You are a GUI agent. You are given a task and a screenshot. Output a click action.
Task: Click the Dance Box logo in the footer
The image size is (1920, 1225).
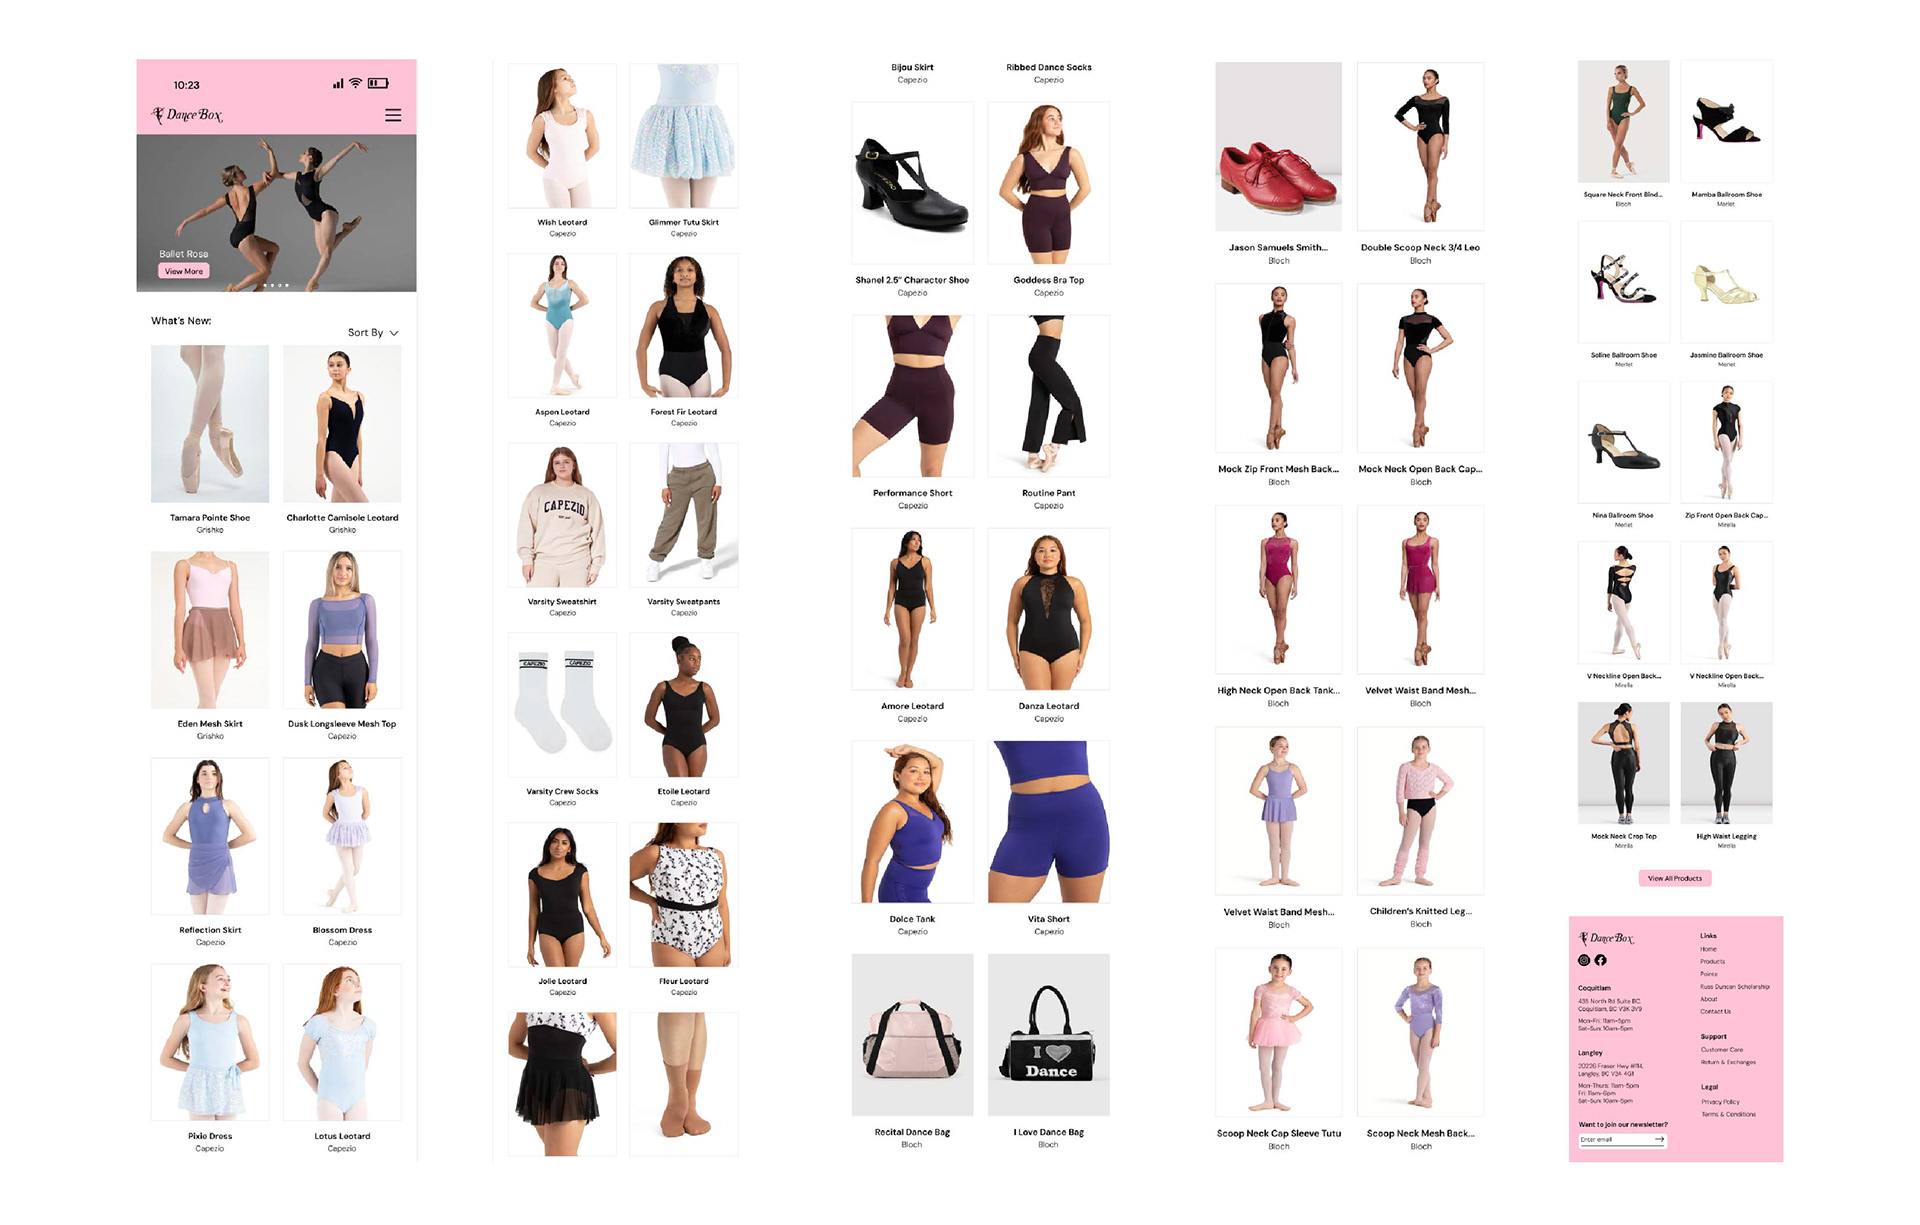(x=1606, y=938)
